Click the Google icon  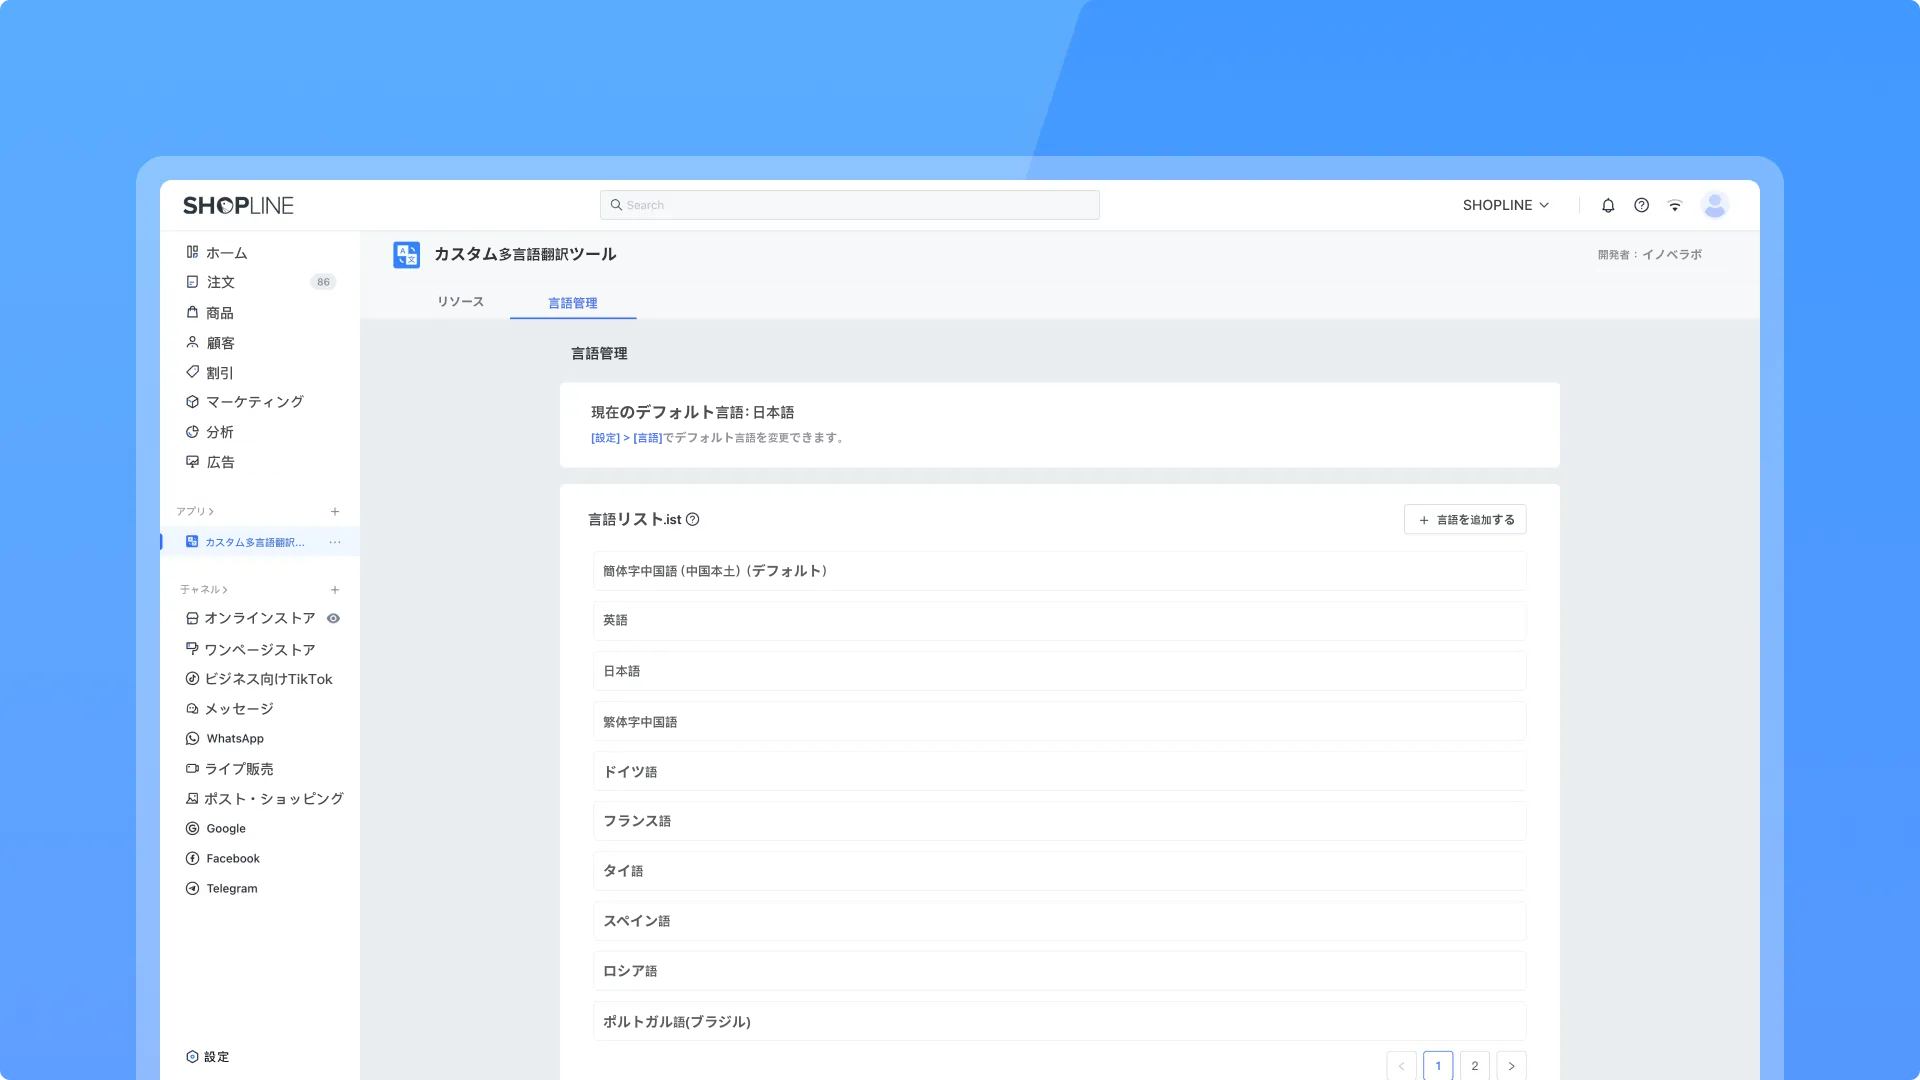(x=192, y=829)
